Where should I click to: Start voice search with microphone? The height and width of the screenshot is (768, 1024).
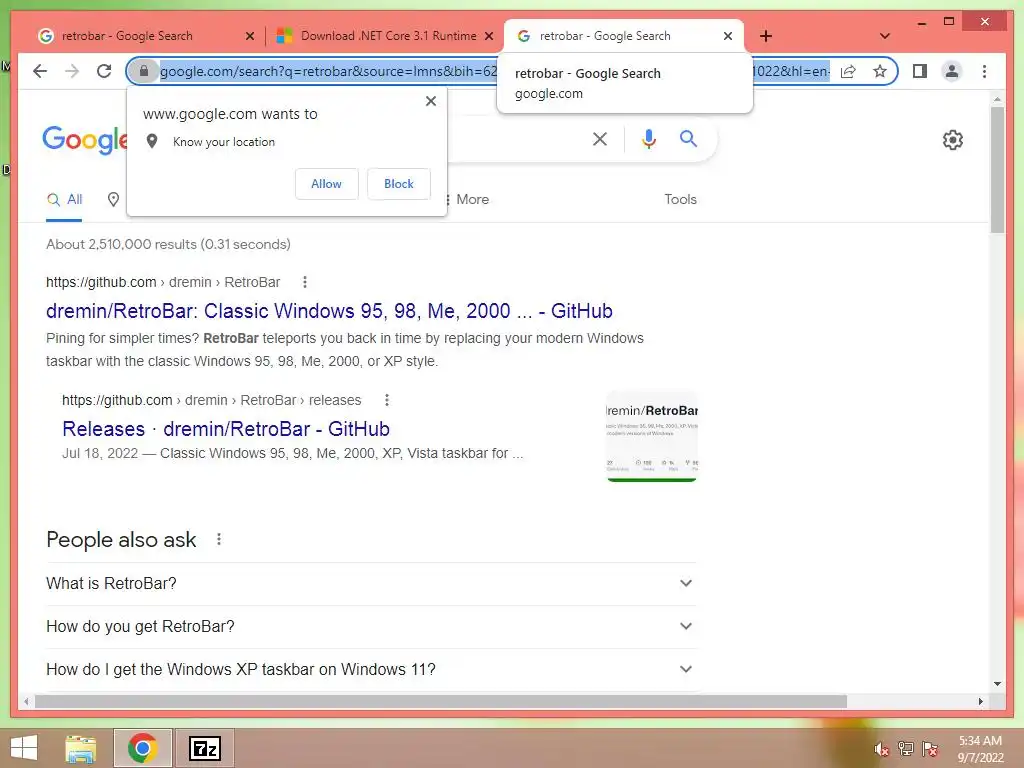pos(648,139)
